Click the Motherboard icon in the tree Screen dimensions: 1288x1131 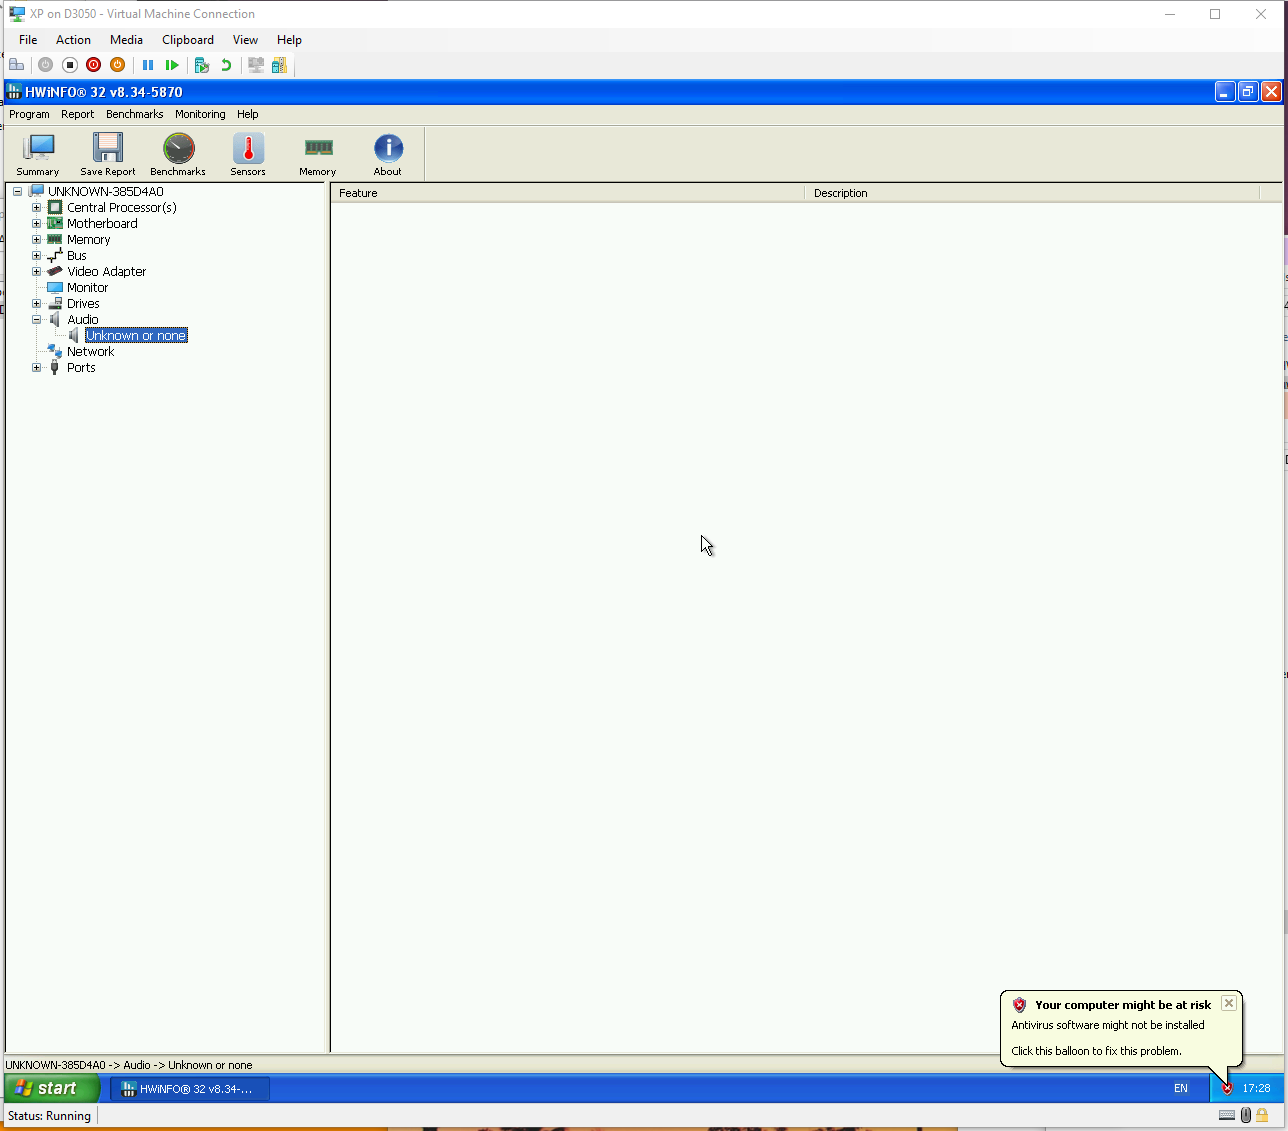tap(55, 224)
